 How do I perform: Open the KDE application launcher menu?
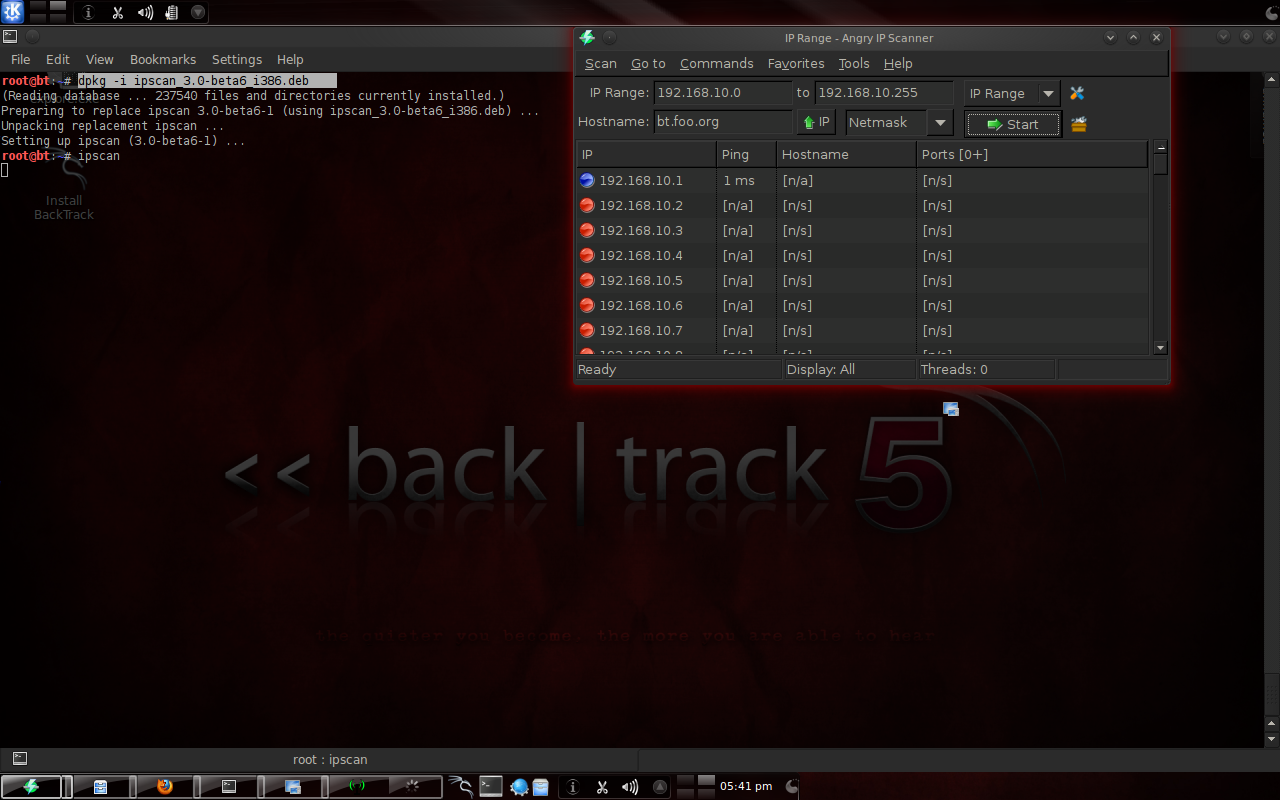(x=12, y=12)
